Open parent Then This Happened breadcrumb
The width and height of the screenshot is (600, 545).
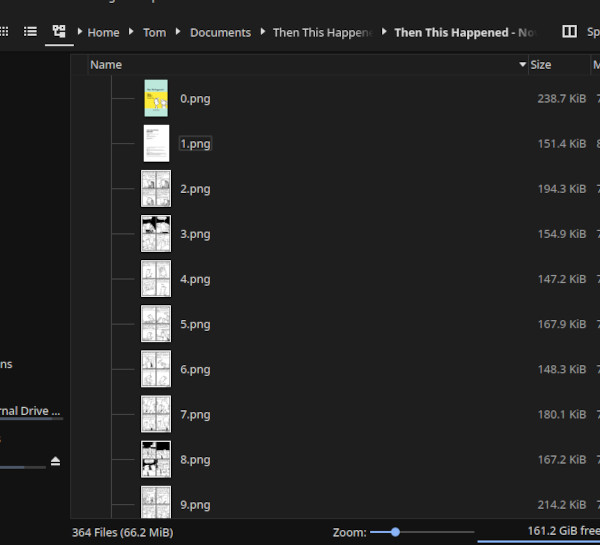[323, 33]
